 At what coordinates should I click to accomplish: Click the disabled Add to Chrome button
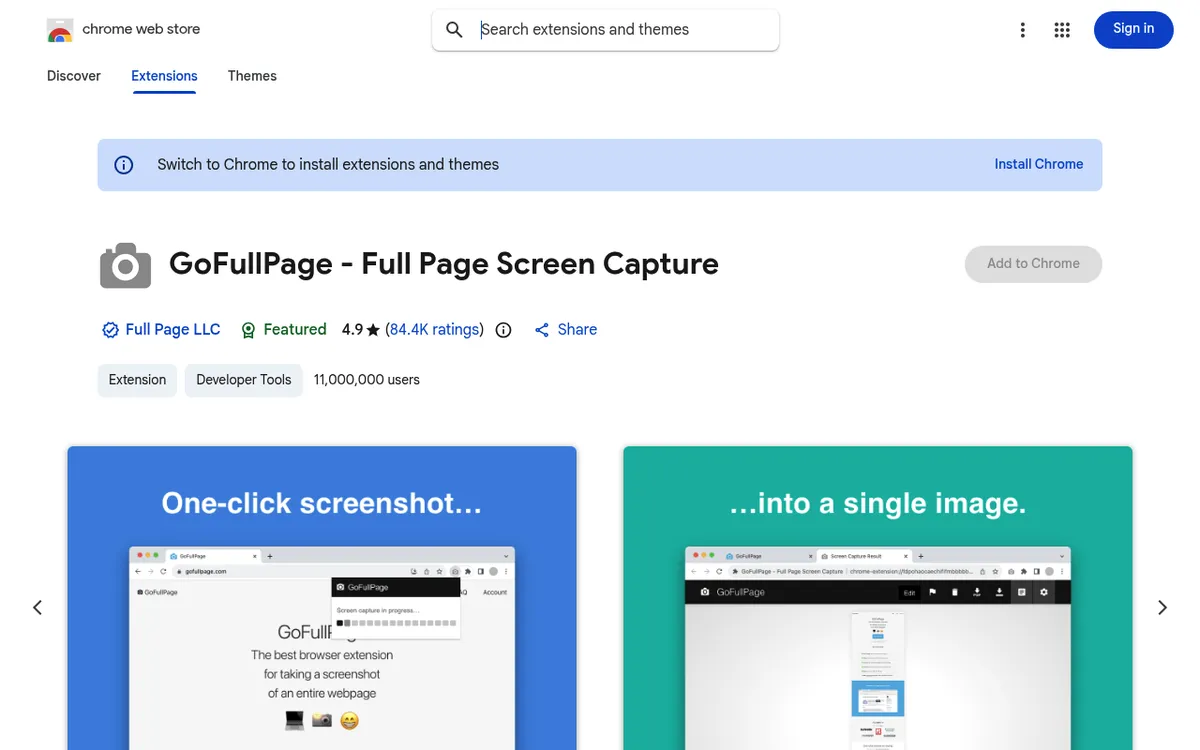[1033, 264]
